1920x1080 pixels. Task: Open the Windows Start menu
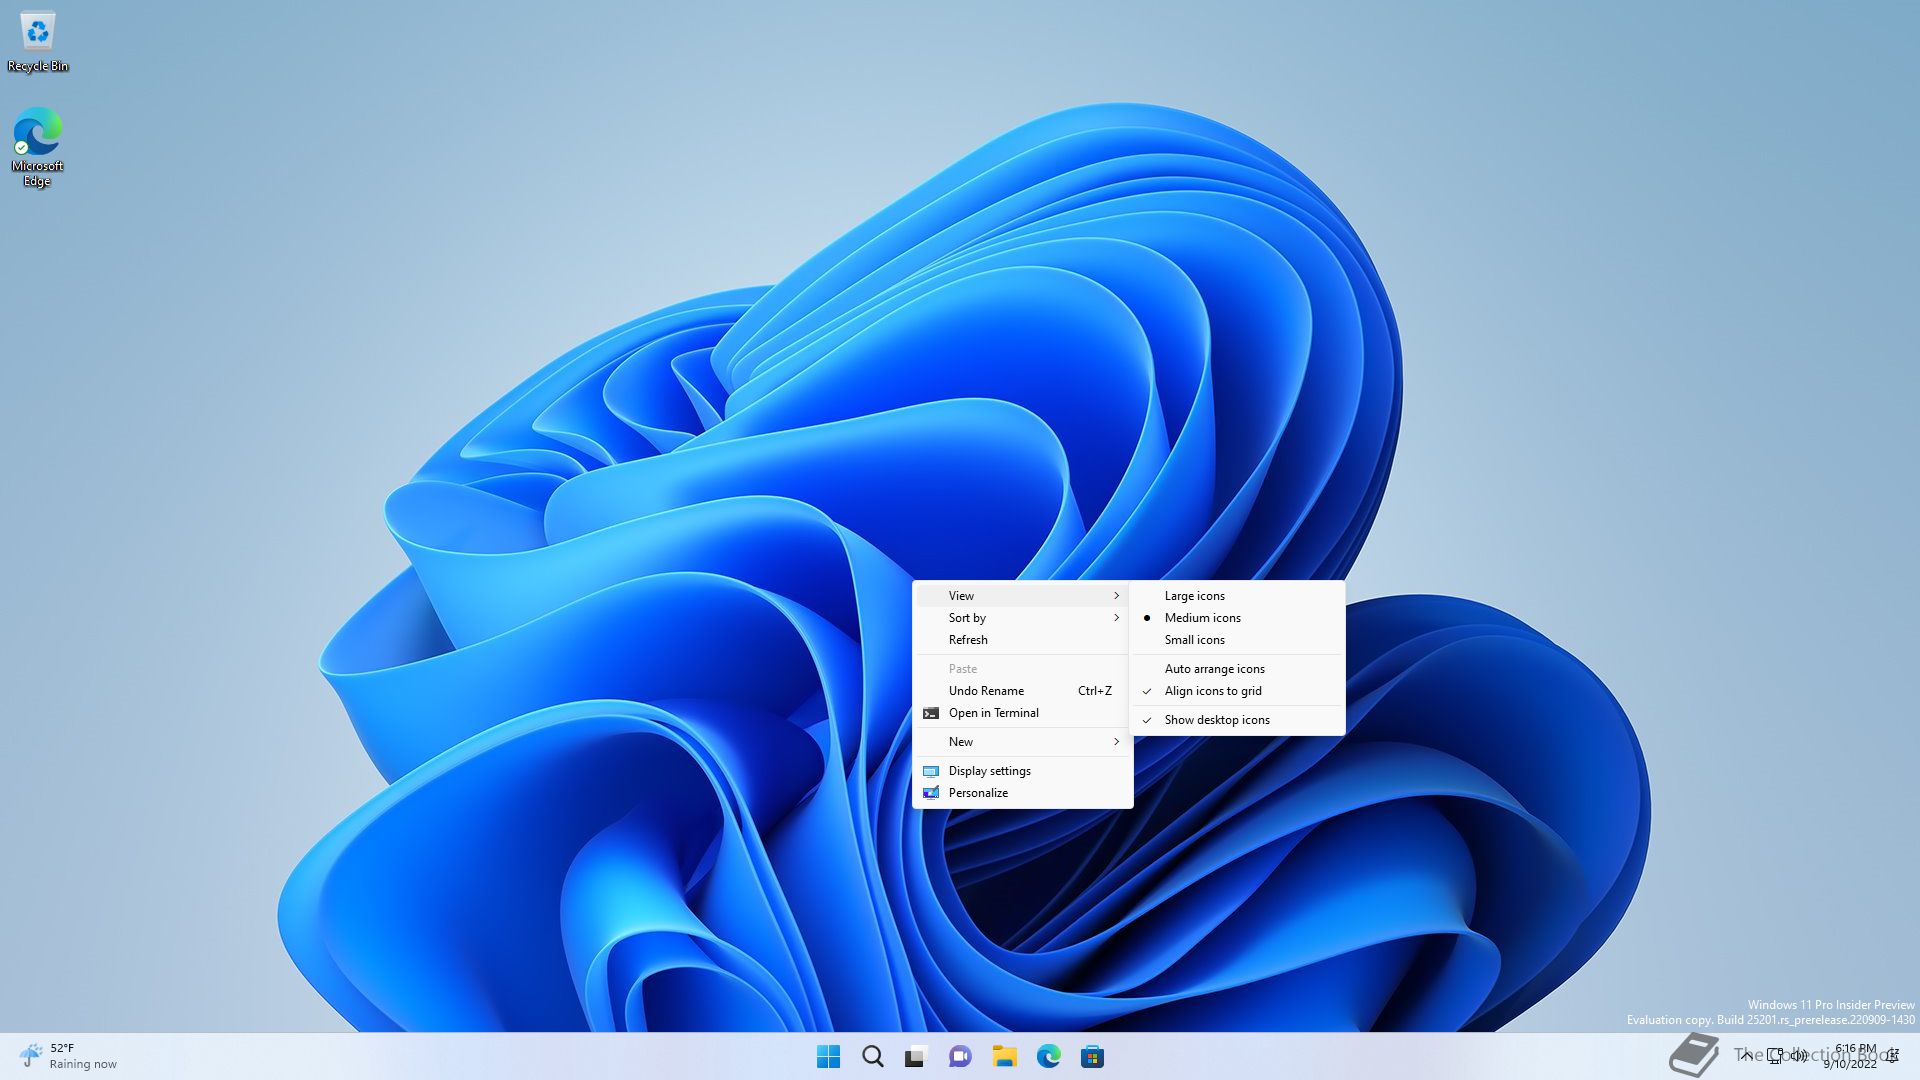coord(828,1056)
